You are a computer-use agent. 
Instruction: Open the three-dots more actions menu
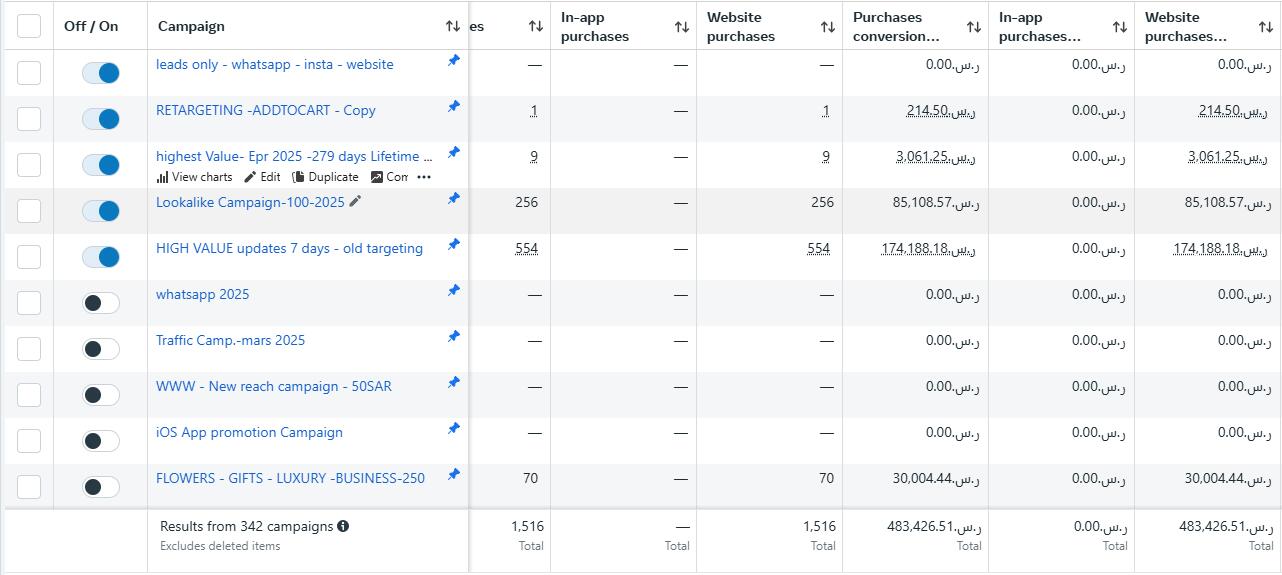click(x=424, y=177)
